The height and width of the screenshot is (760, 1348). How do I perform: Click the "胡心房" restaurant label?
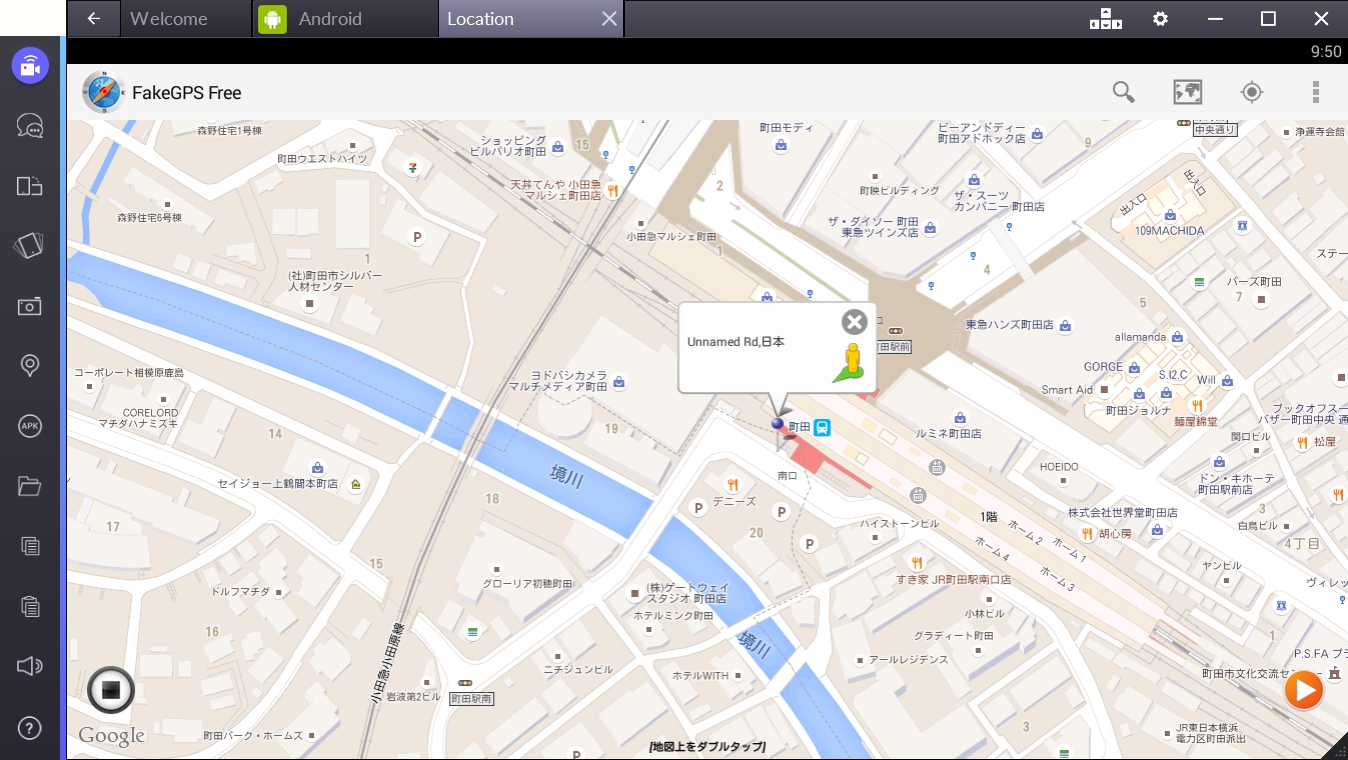pos(1115,533)
